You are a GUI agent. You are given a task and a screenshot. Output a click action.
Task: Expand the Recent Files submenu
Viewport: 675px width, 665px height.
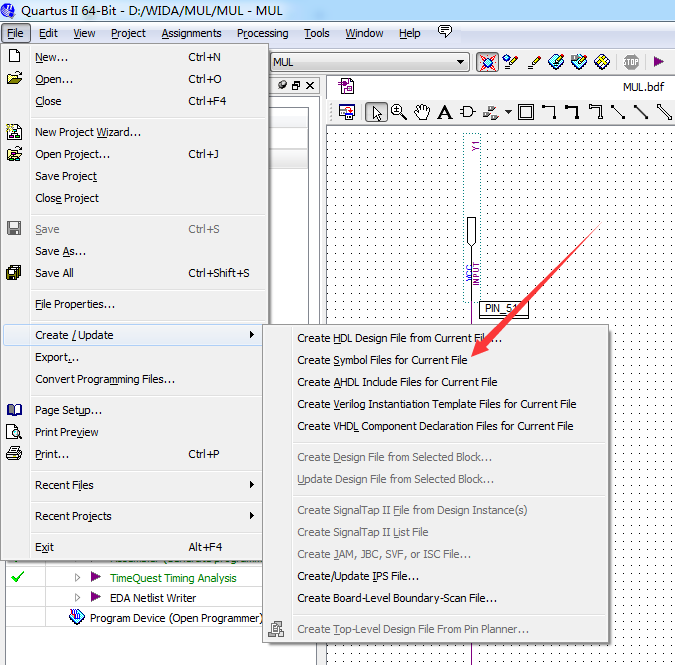[x=133, y=485]
